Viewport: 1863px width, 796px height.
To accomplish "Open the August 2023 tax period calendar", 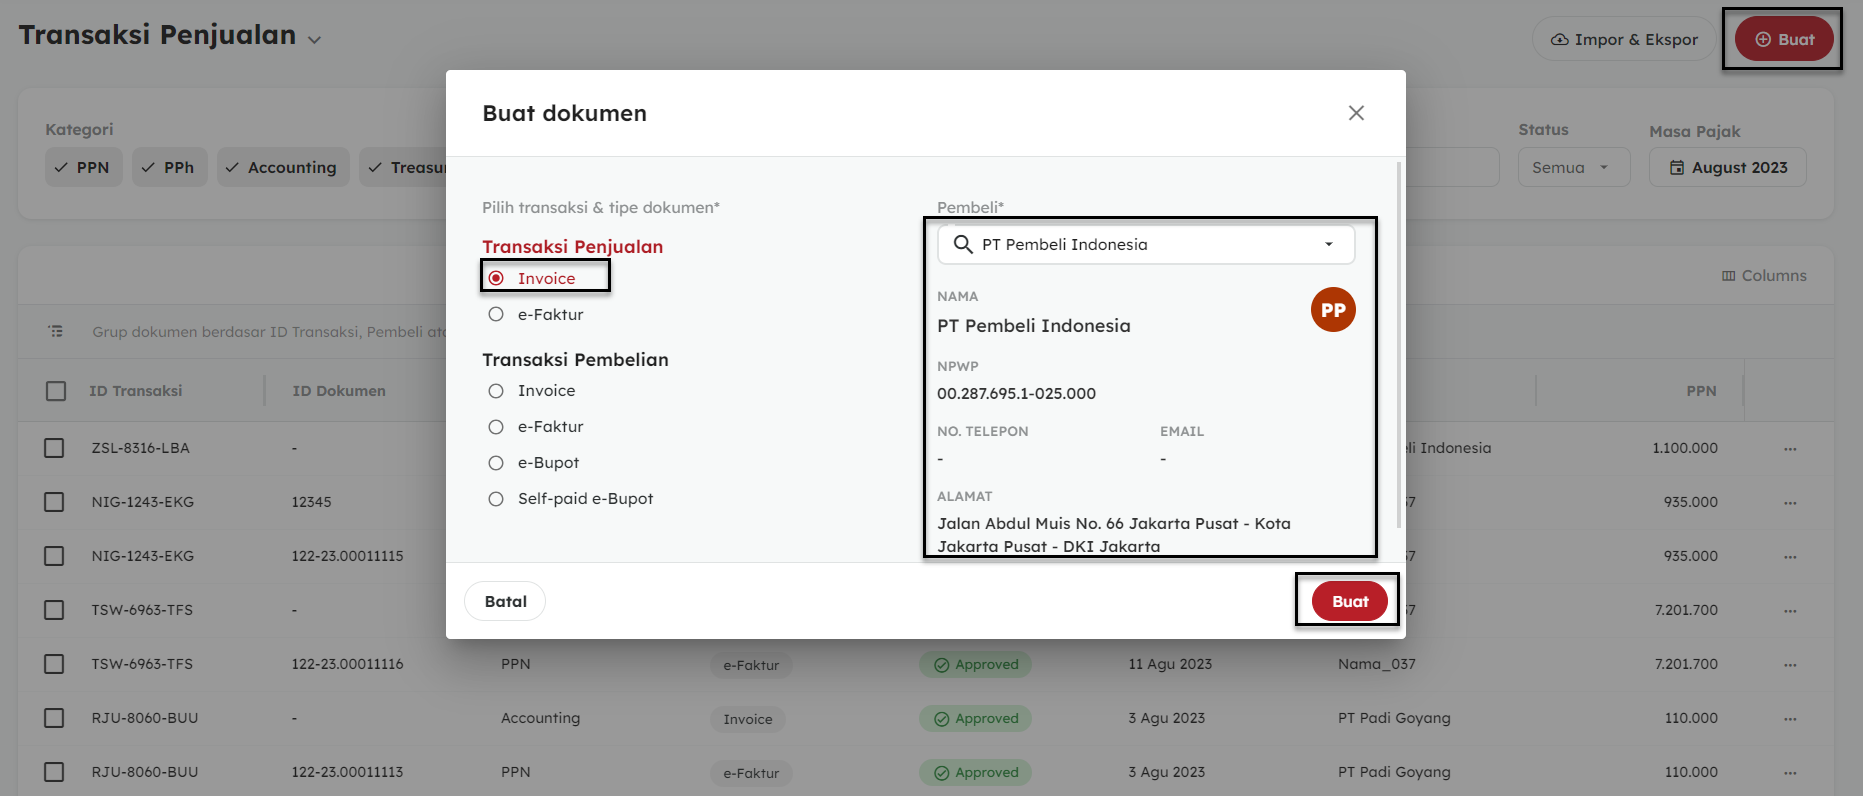I will 1727,168.
